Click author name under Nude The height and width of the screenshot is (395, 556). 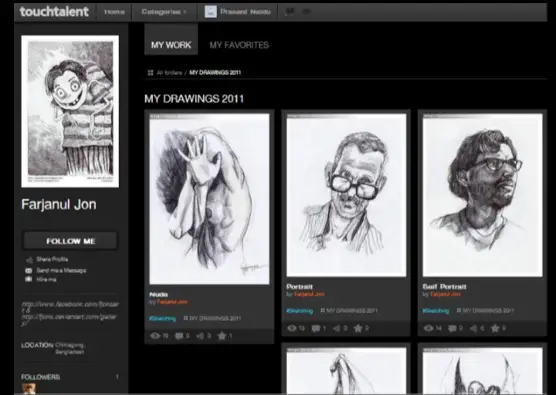(x=172, y=302)
